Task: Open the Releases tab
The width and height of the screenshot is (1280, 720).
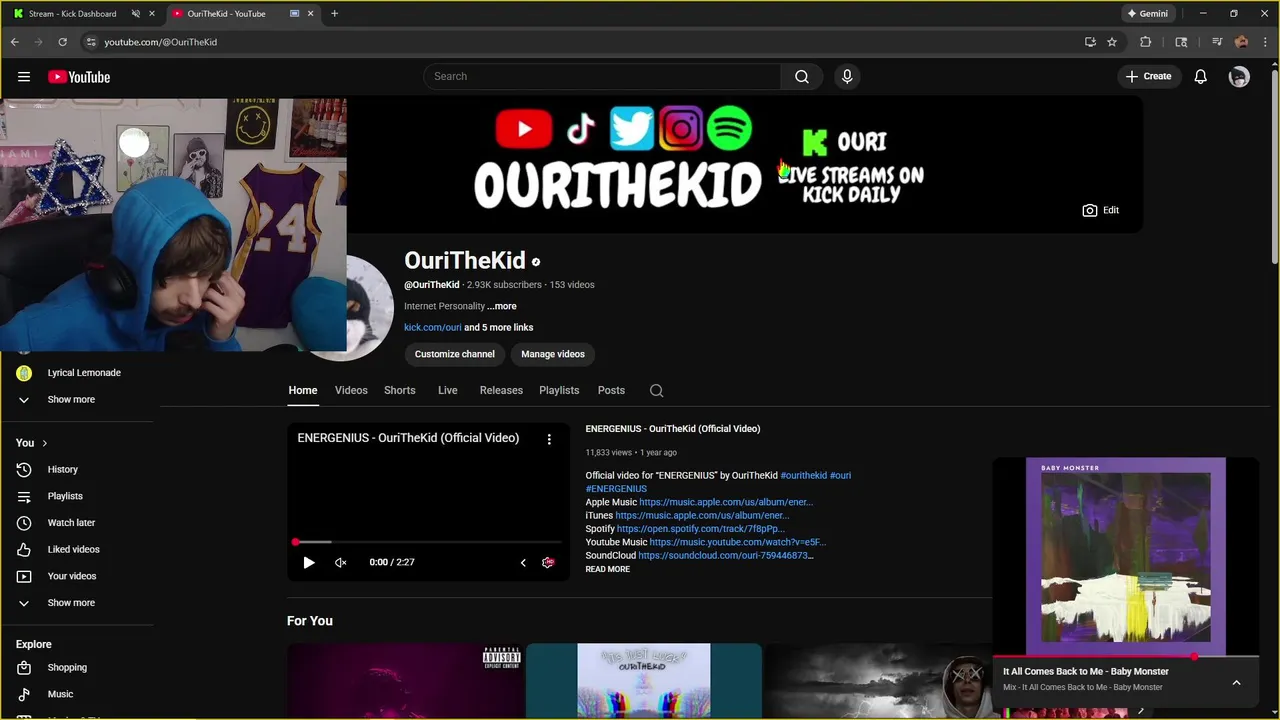Action: (x=501, y=390)
